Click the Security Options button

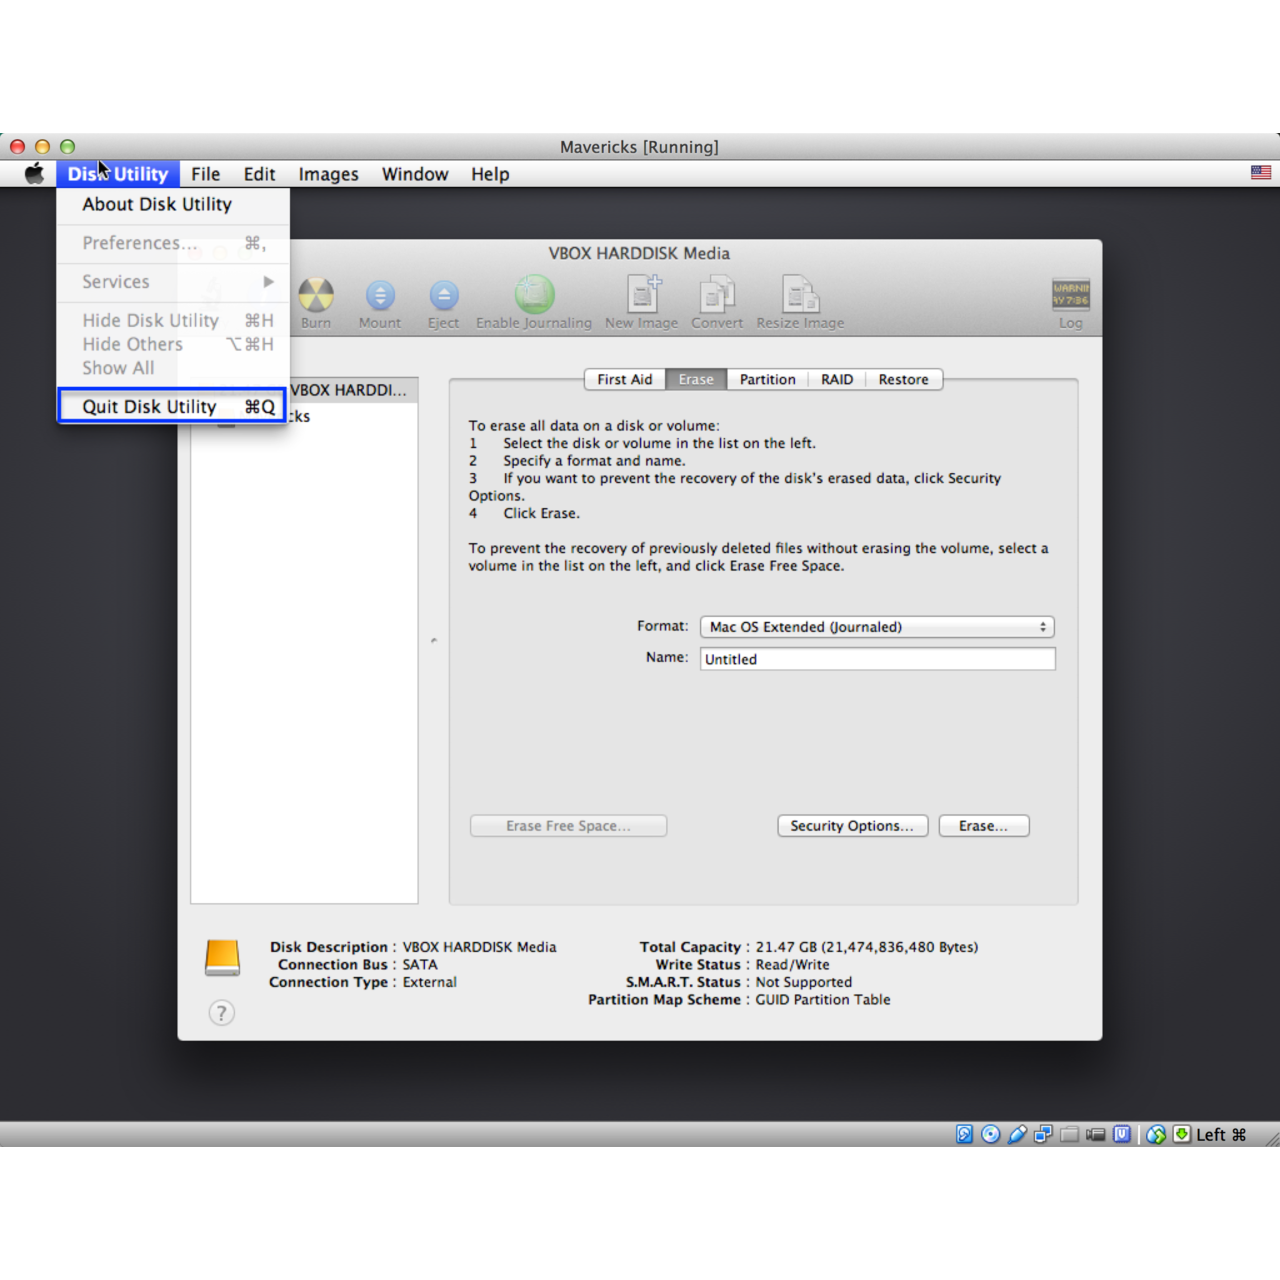[x=852, y=826]
